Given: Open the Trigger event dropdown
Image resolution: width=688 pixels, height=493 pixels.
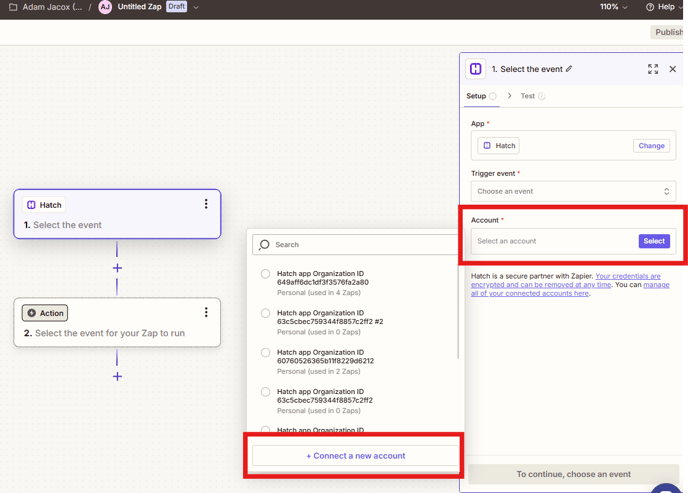Looking at the screenshot, I should pyautogui.click(x=573, y=191).
